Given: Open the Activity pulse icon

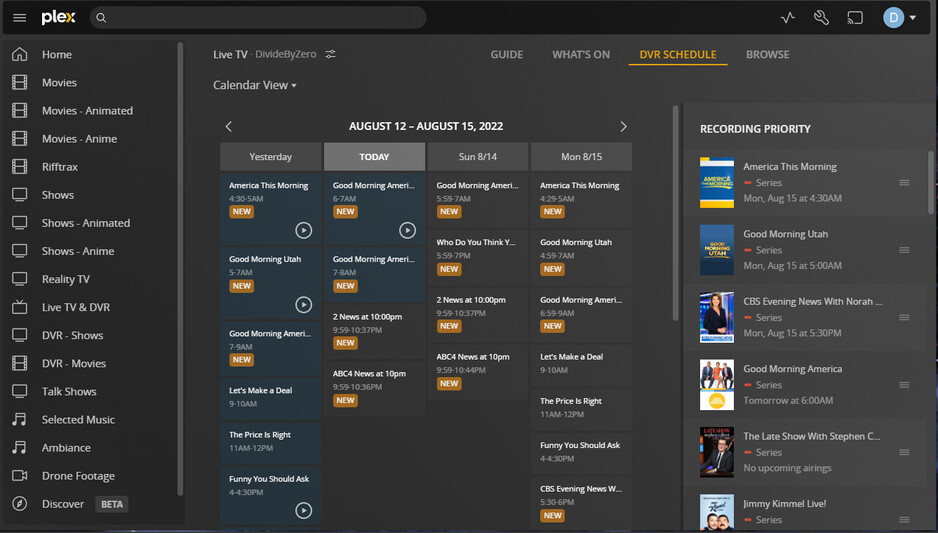Looking at the screenshot, I should click(x=788, y=17).
